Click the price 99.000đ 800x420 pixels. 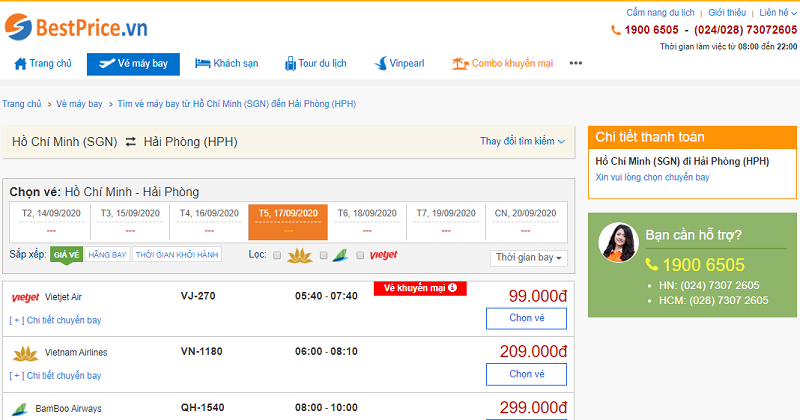pyautogui.click(x=538, y=296)
